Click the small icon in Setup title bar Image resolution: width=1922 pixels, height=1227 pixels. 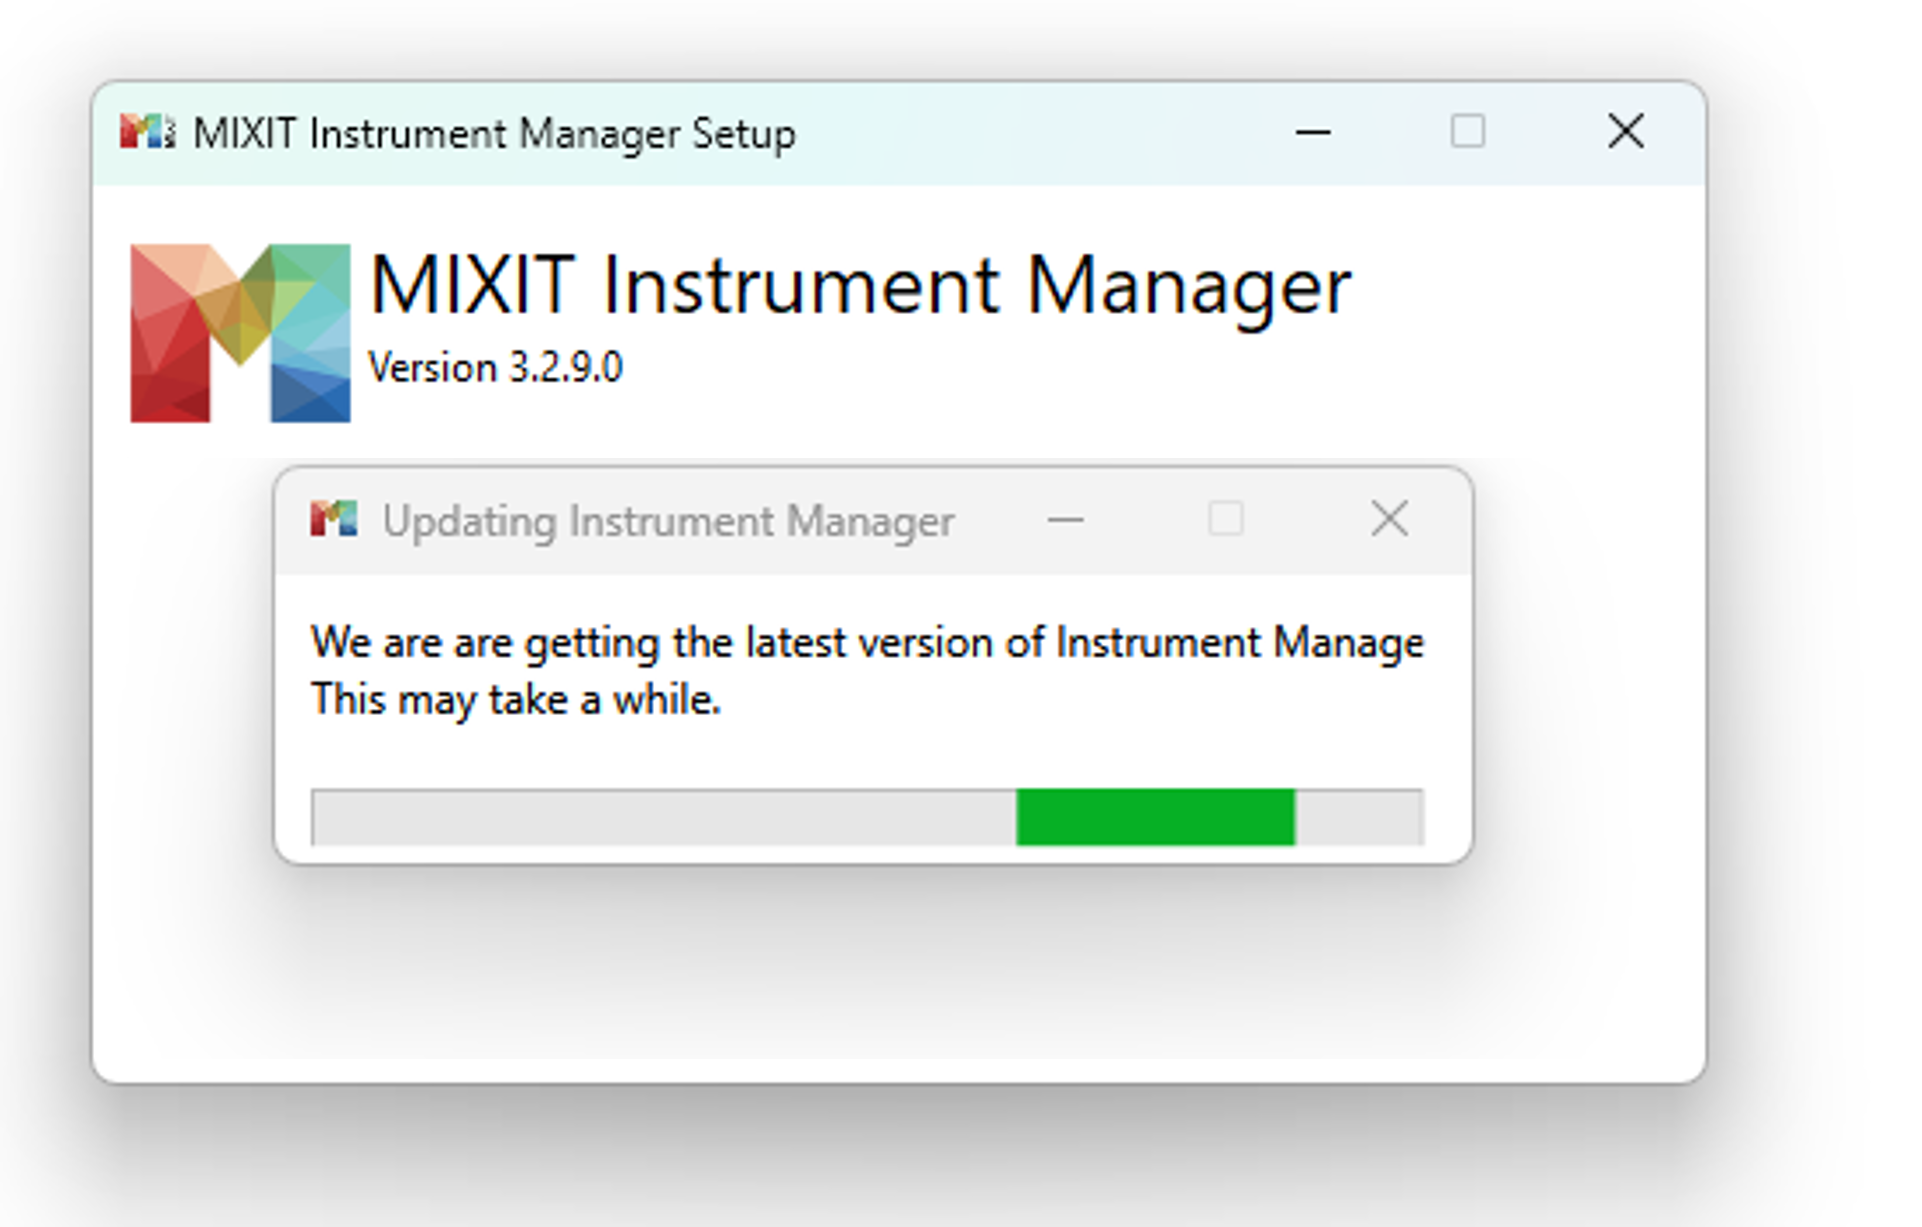[x=147, y=132]
